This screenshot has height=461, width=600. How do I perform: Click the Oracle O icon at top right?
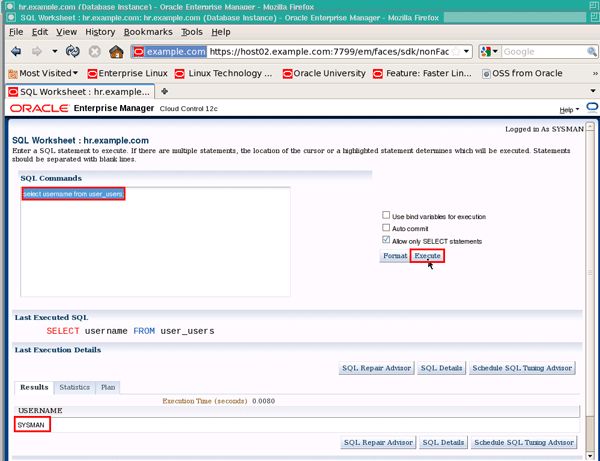pyautogui.click(x=592, y=108)
